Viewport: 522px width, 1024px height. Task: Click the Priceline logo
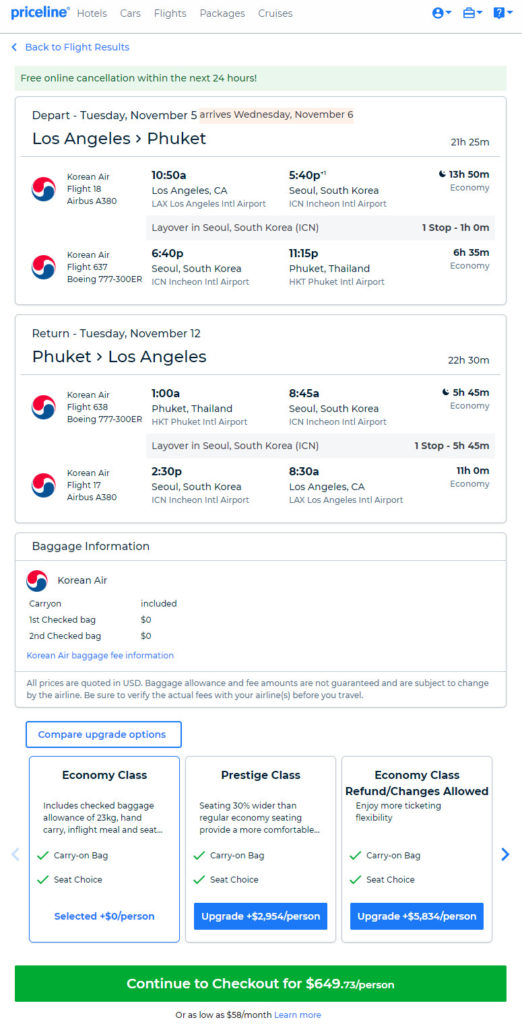tap(40, 12)
